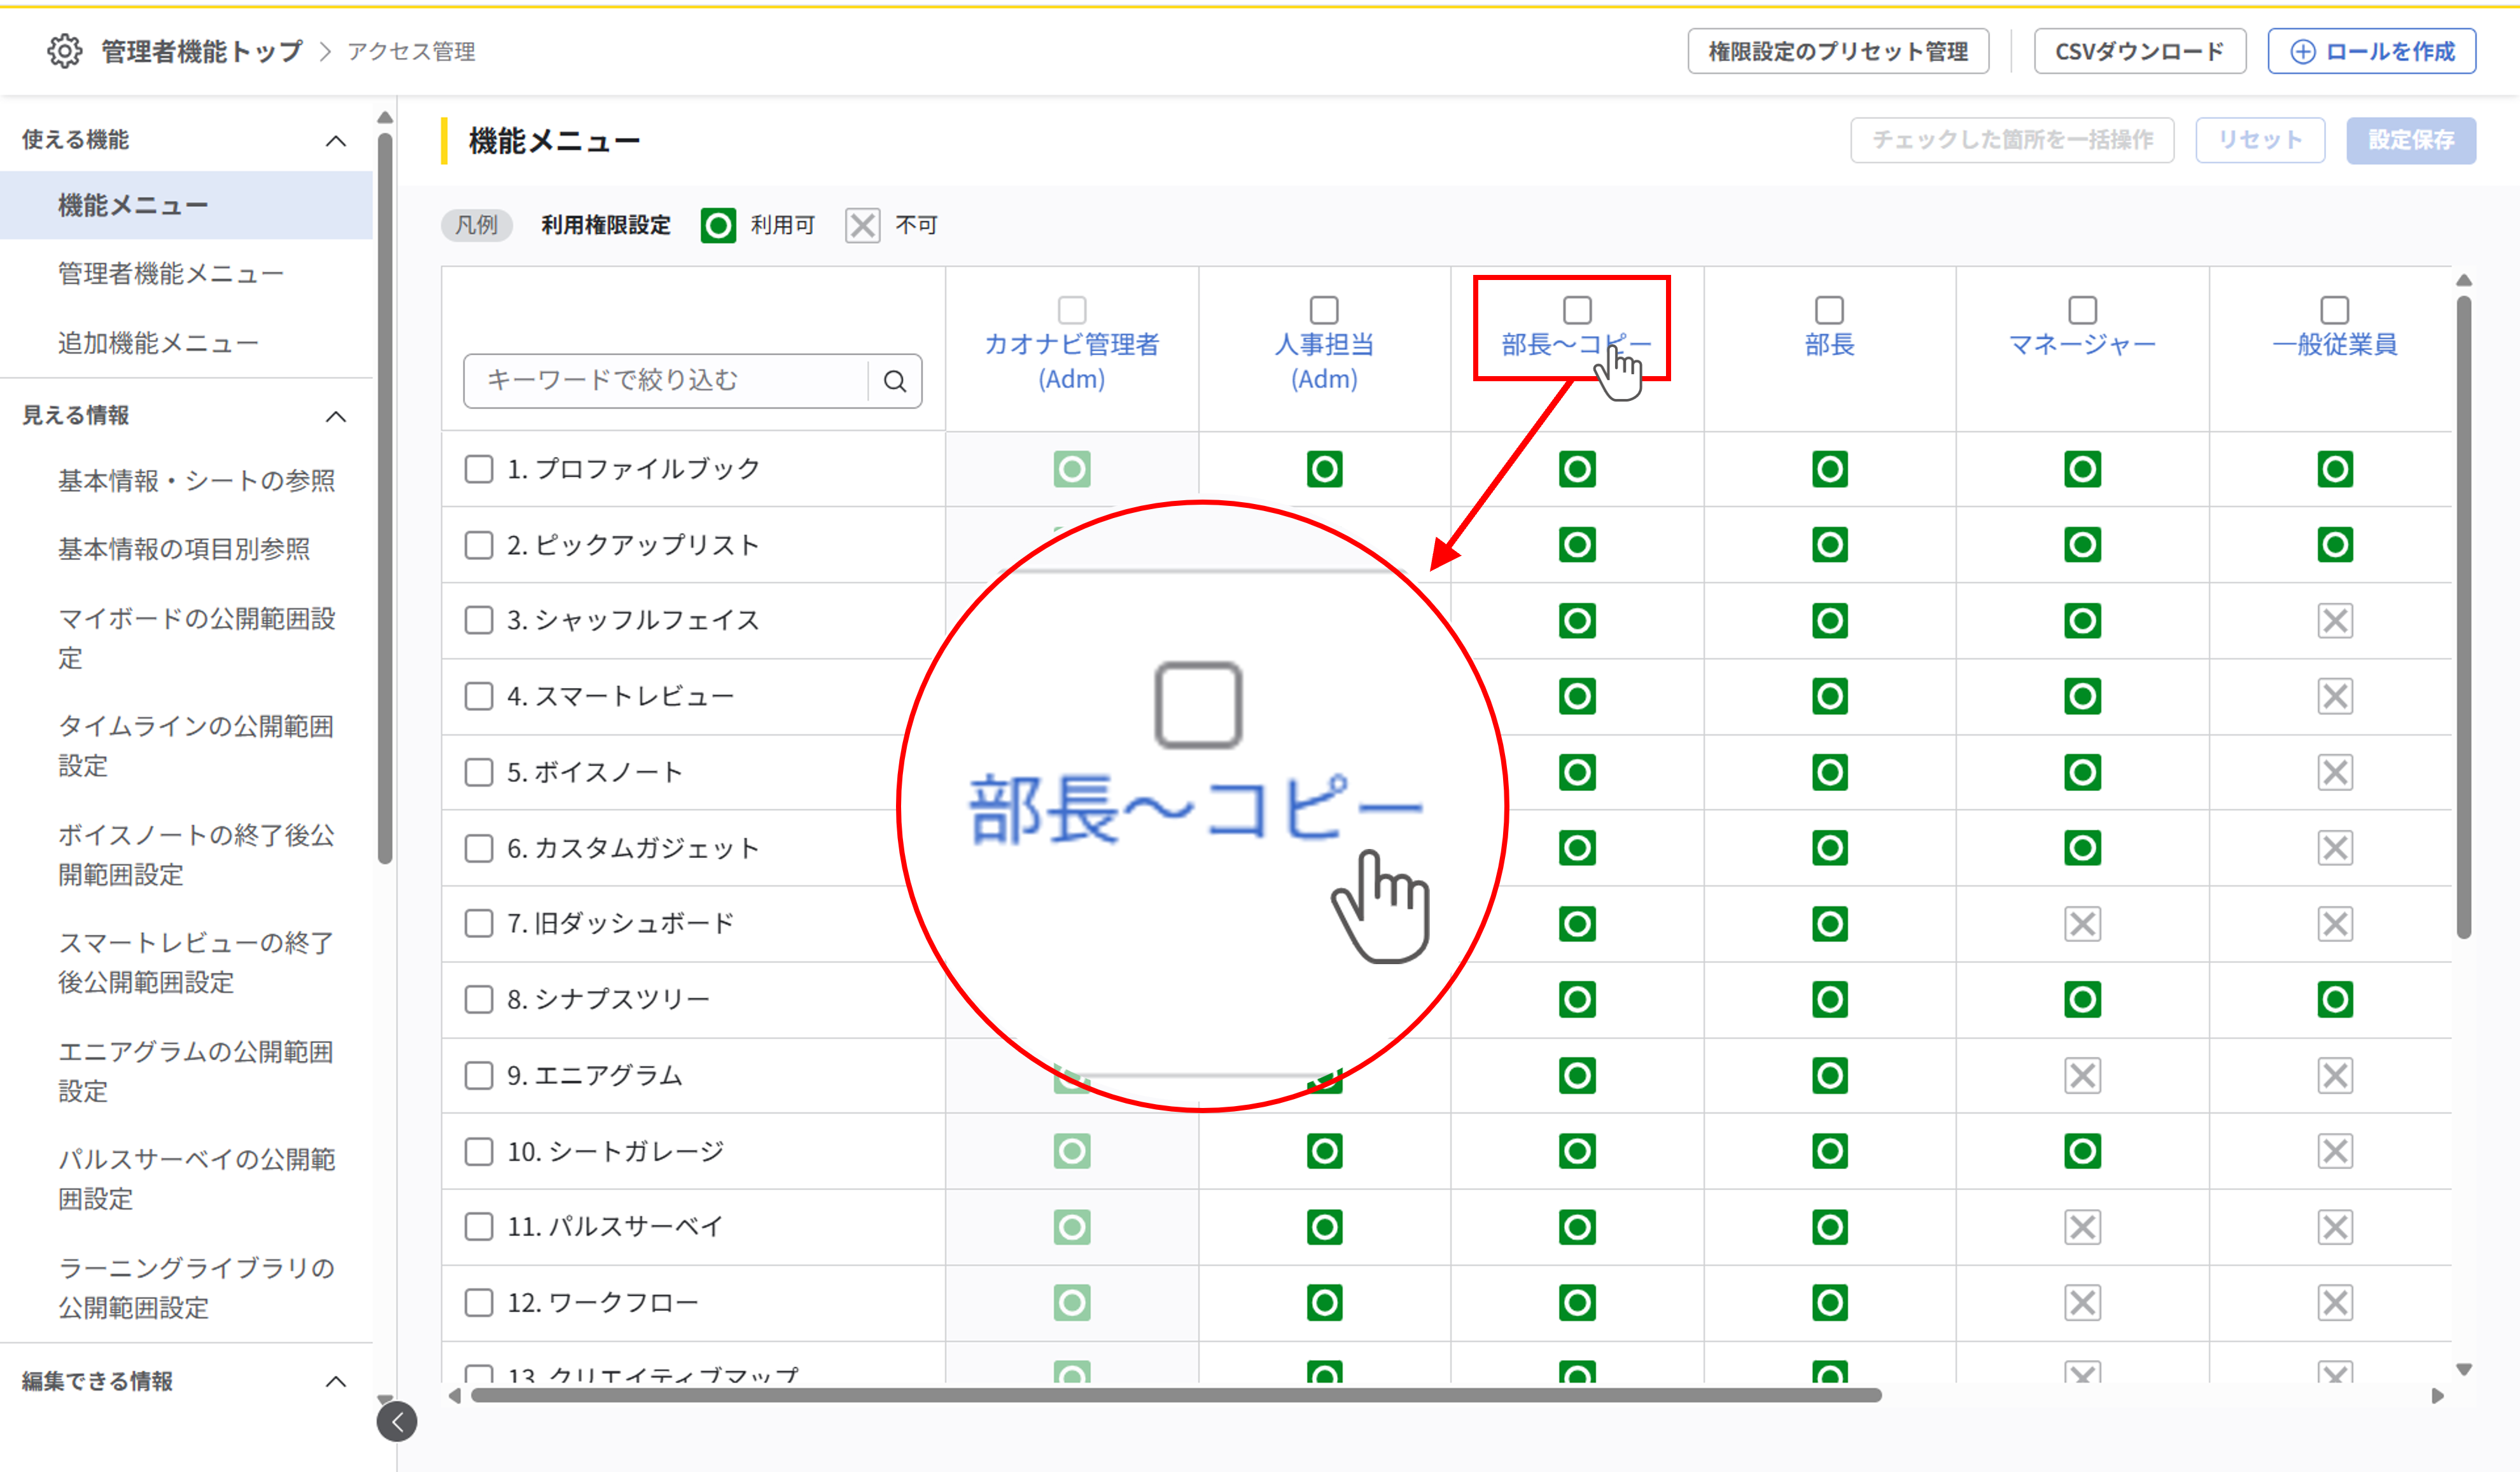Toggle ワークフロー X mark for 一般従業員
The width and height of the screenshot is (2520, 1472).
(2335, 1303)
